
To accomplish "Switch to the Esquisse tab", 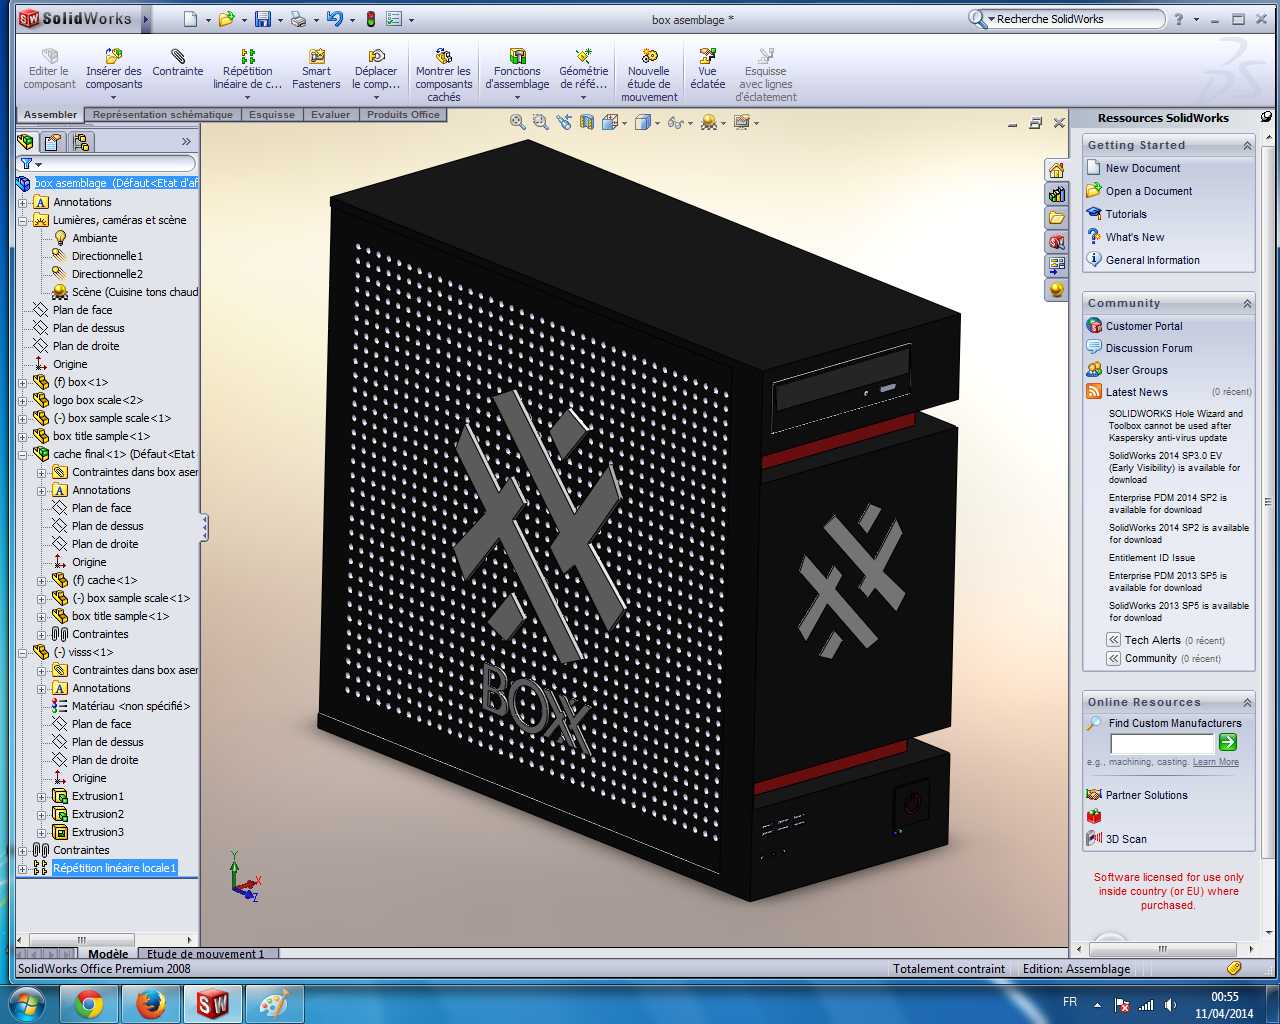I will (272, 115).
